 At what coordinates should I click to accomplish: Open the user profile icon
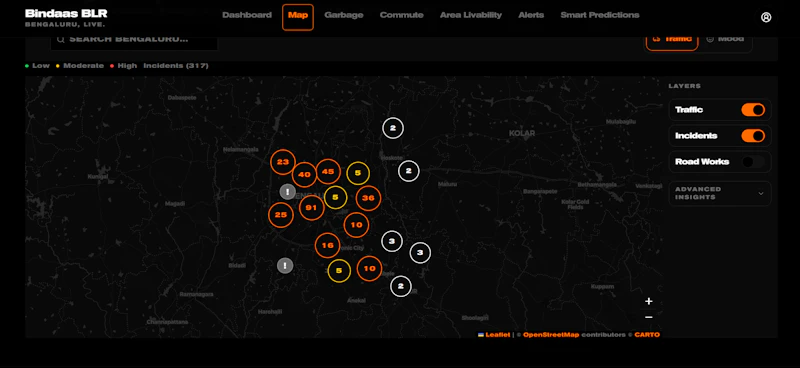(x=766, y=17)
